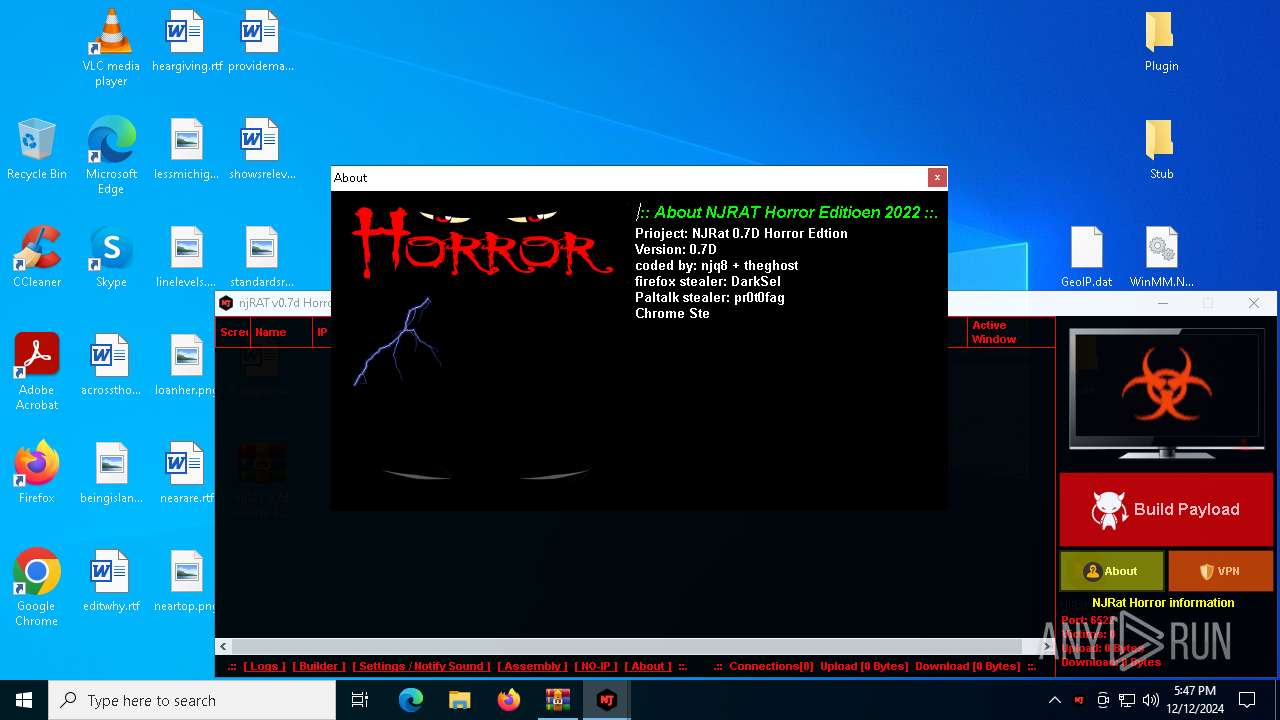Open neartop.png image file
The height and width of the screenshot is (720, 1280).
coord(187,581)
